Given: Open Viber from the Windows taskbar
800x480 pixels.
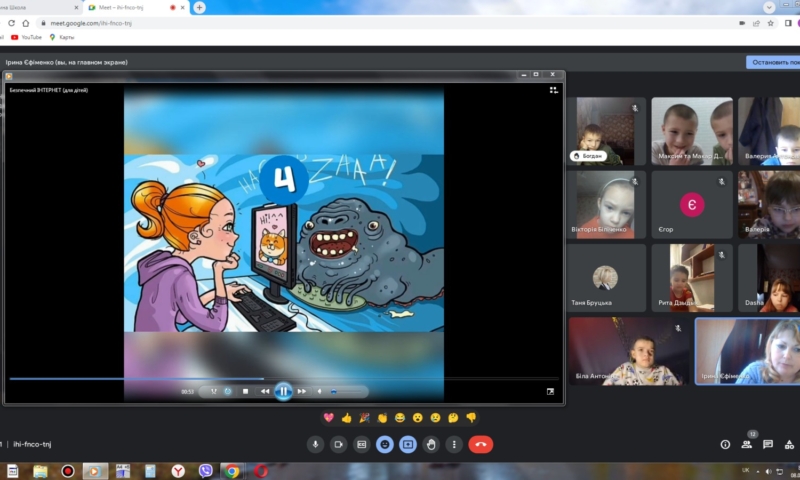Looking at the screenshot, I should click(x=206, y=471).
